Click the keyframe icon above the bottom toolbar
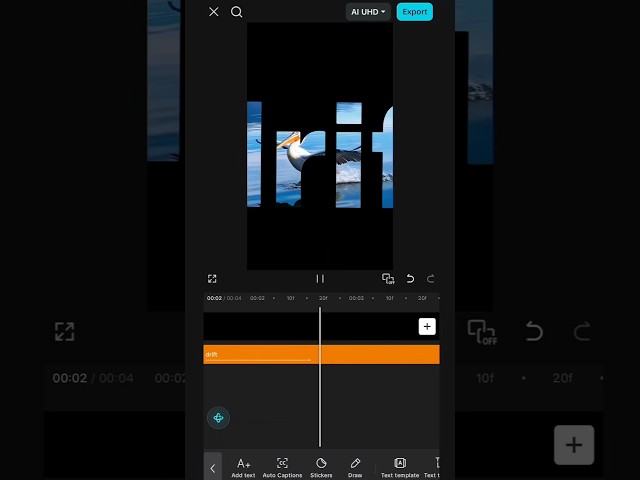Viewport: 640px width, 480px height. pyautogui.click(x=218, y=418)
